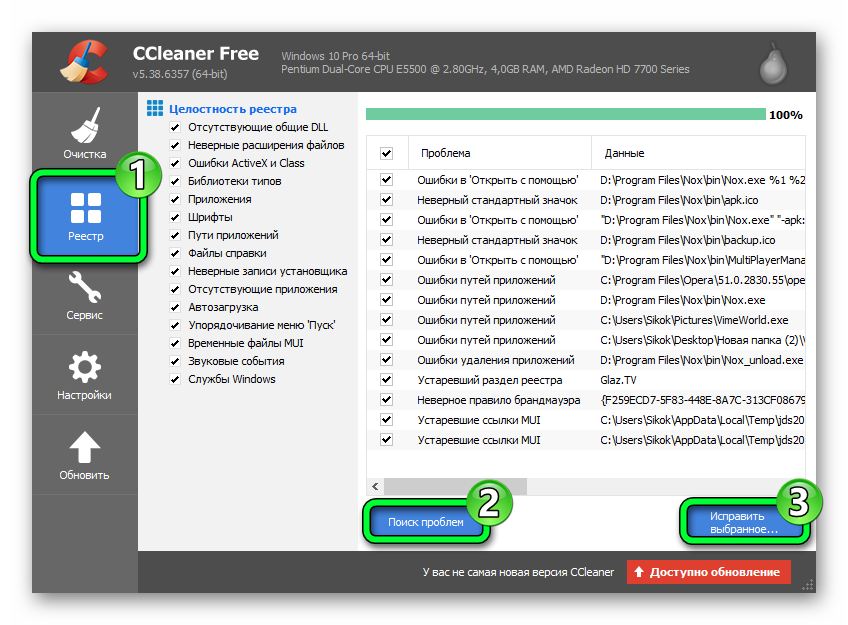
Task: Click the Целостность реестра heading
Action: [233, 109]
